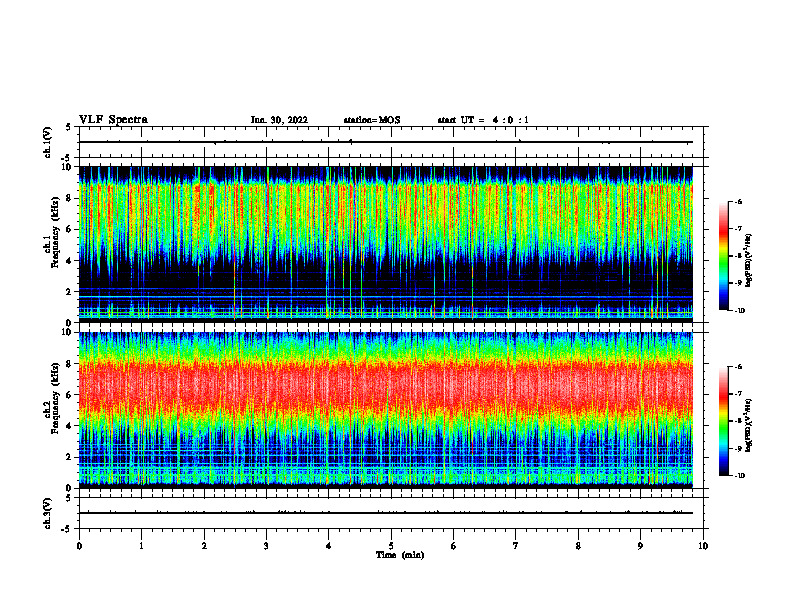Click the "Time (min)" axis label

click(400, 555)
